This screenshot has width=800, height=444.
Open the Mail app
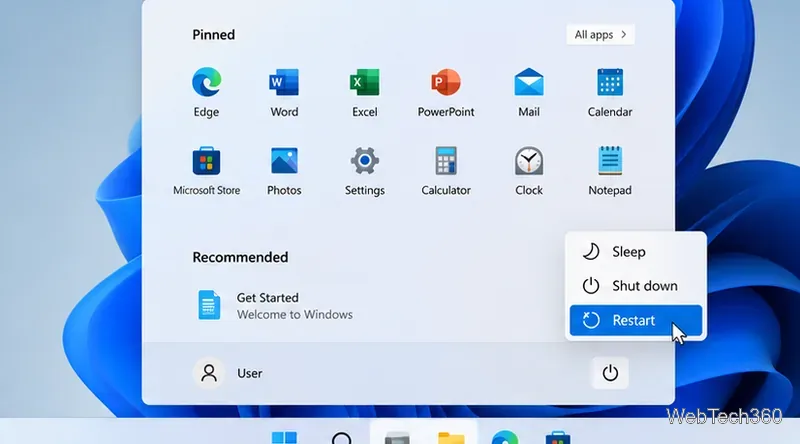coord(529,92)
